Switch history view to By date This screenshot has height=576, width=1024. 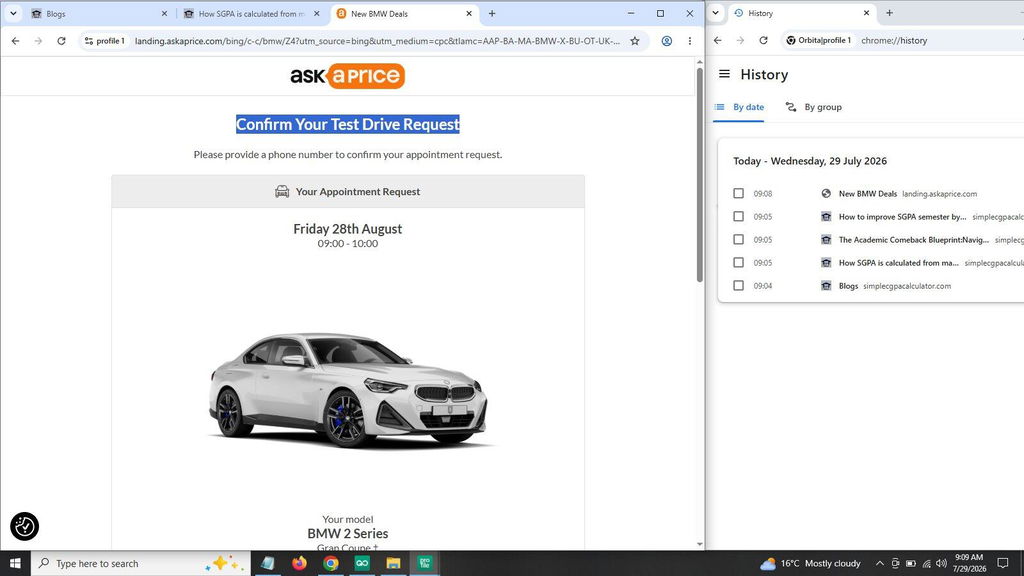[x=739, y=107]
